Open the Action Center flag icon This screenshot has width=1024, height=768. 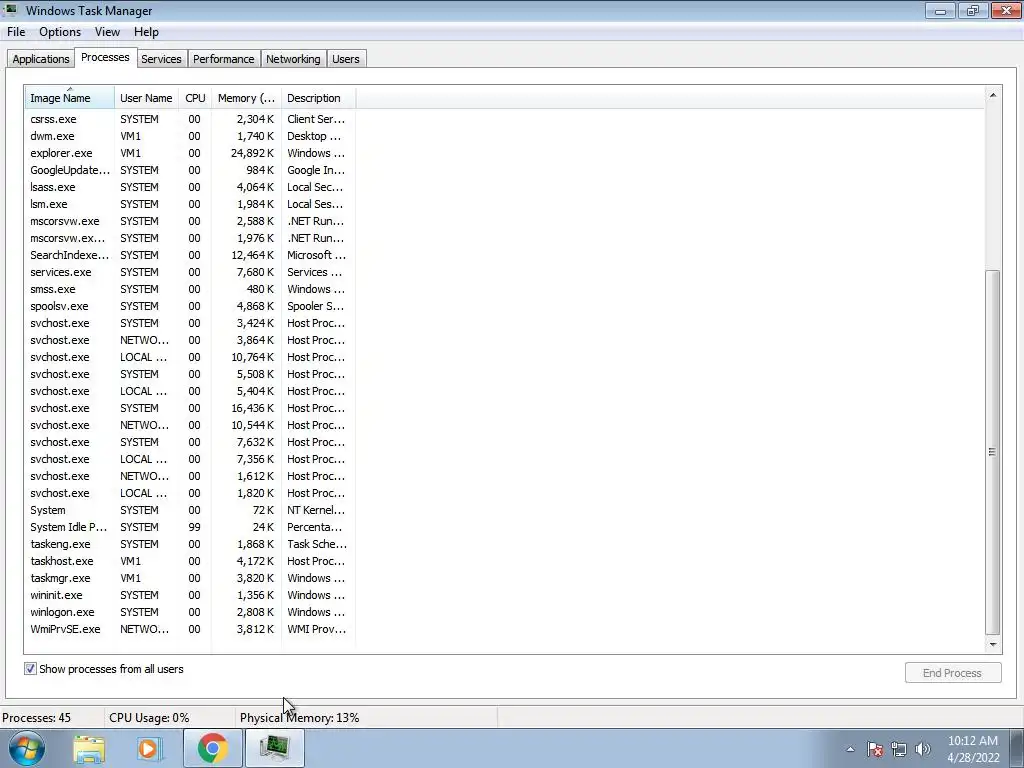[875, 749]
